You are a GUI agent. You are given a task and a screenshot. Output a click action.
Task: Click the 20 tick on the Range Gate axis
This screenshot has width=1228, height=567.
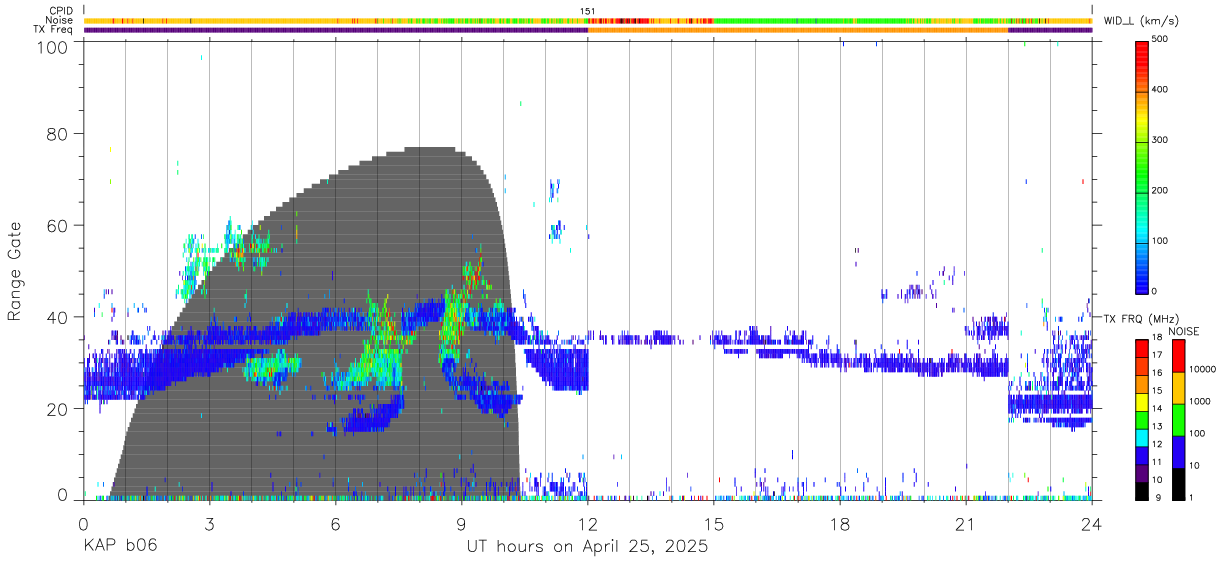pyautogui.click(x=58, y=409)
